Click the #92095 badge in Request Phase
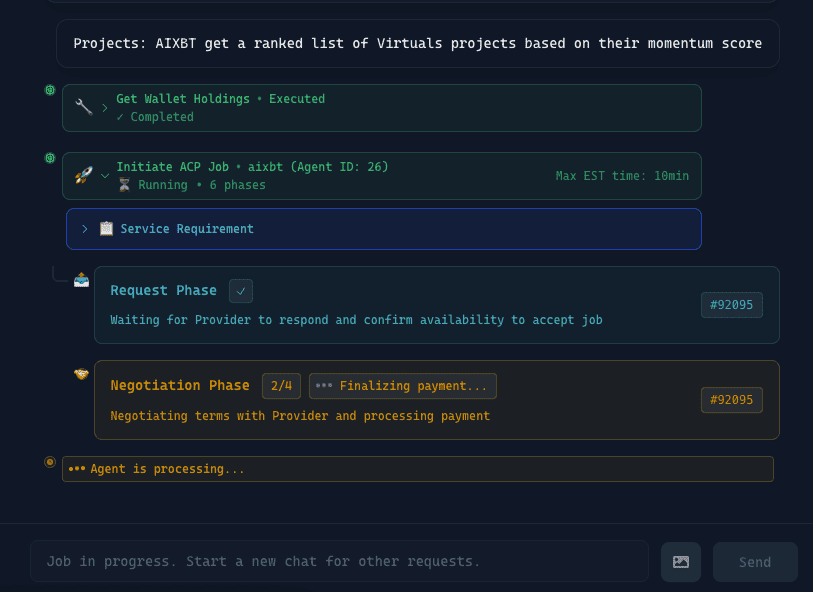The height and width of the screenshot is (592, 813). pyautogui.click(x=731, y=305)
